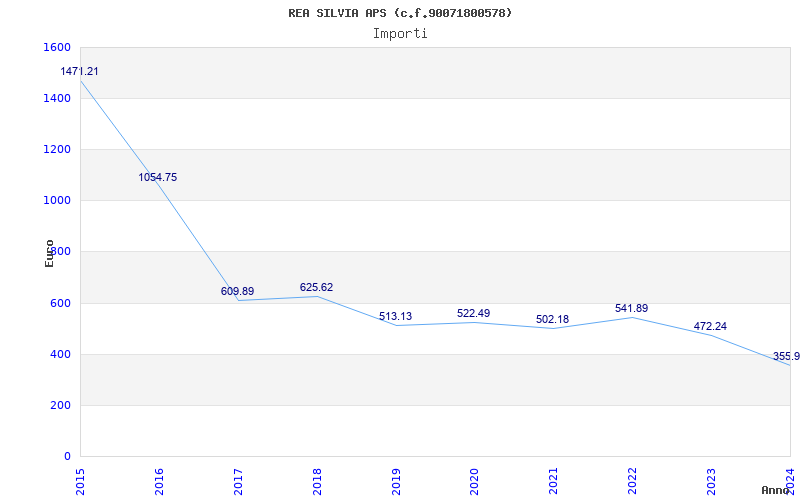
Task: Click the chart title REA SILVIA APS
Action: 400,13
